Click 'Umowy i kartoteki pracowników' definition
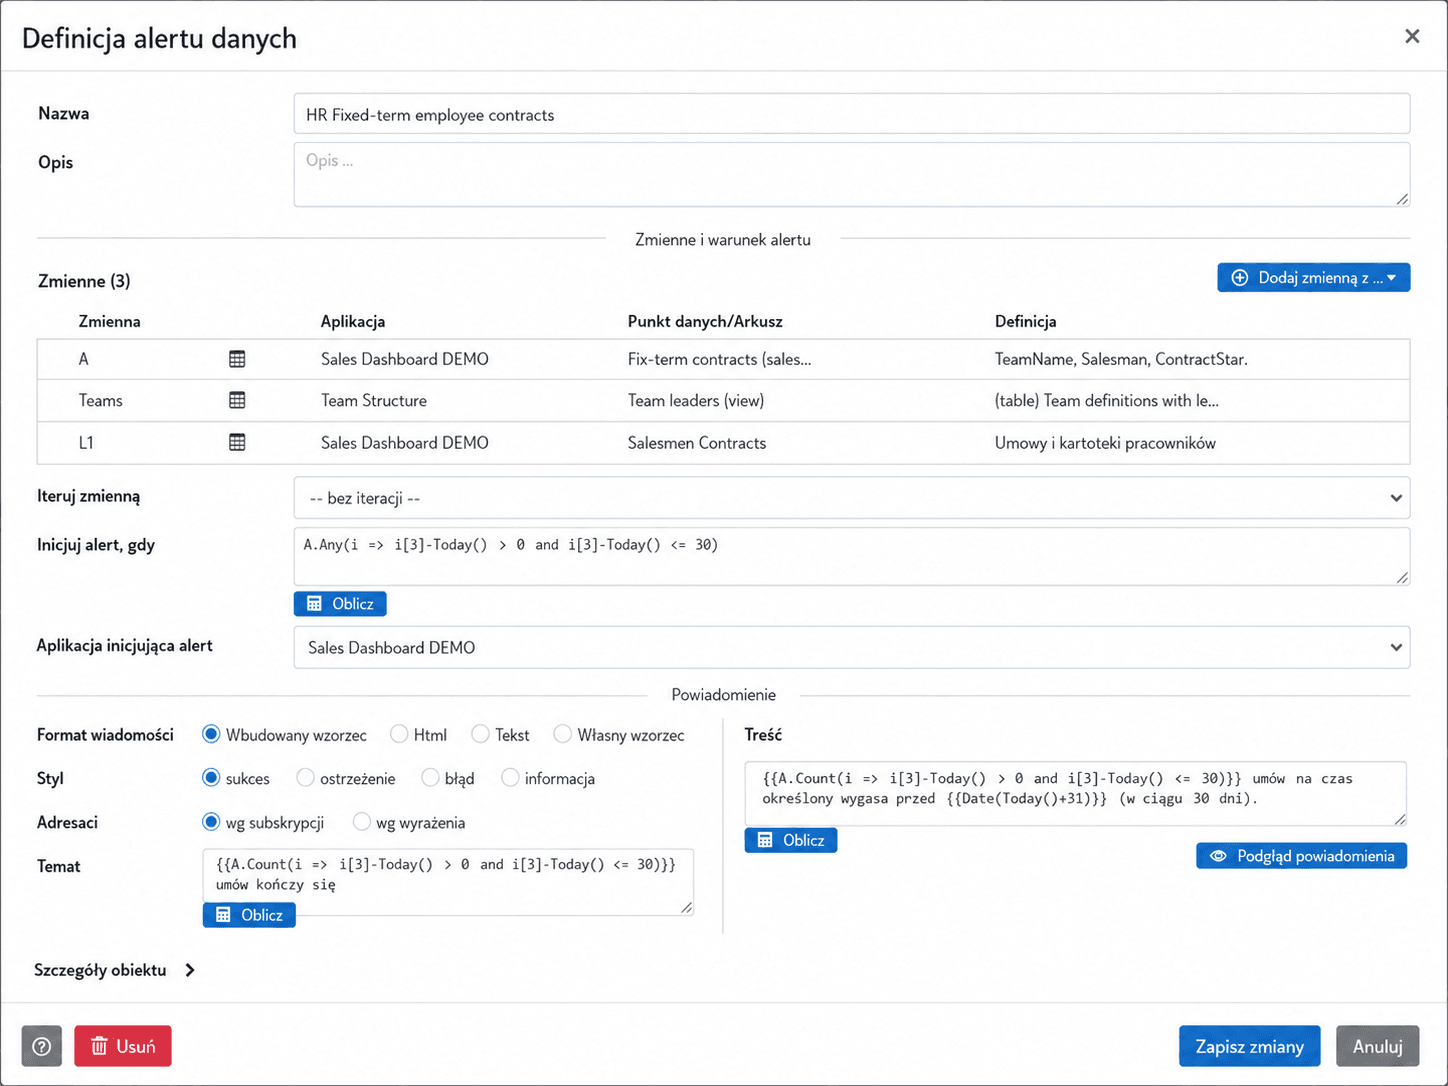 1105,442
